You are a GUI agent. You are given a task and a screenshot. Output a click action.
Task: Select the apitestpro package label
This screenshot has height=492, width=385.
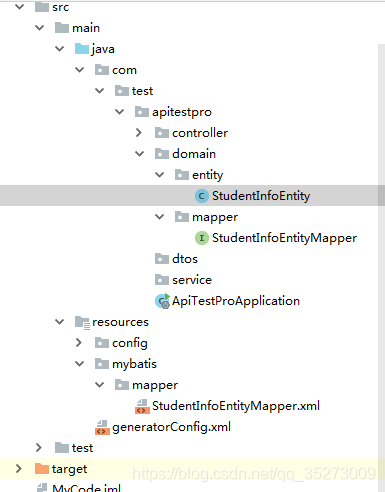[x=182, y=112]
